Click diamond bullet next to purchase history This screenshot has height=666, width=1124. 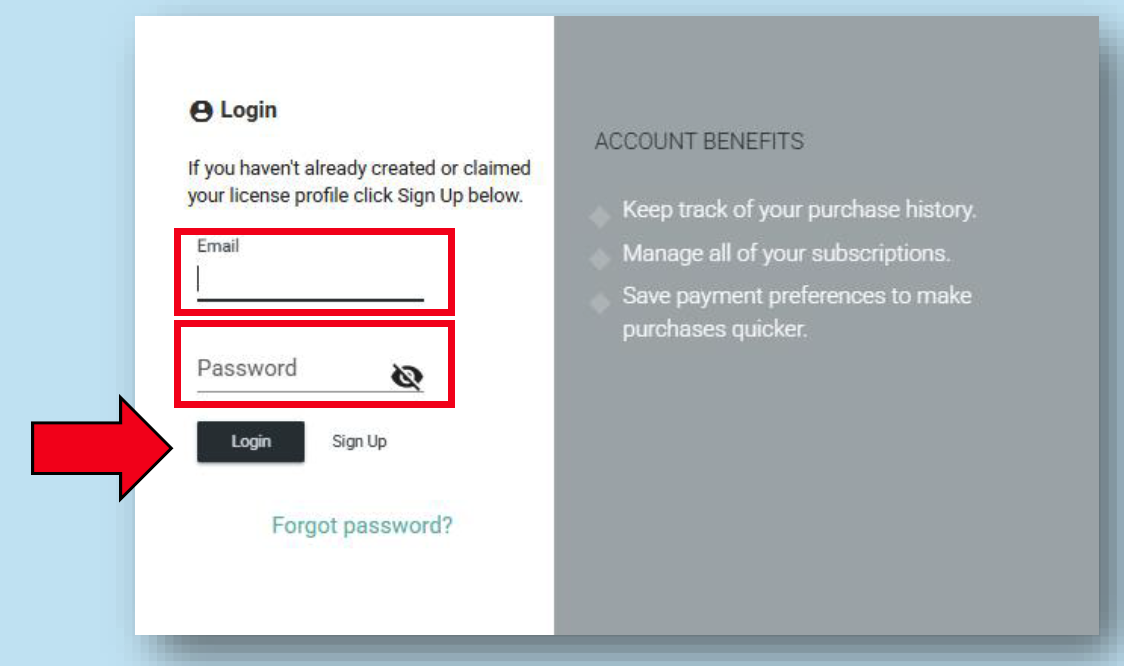coord(600,216)
